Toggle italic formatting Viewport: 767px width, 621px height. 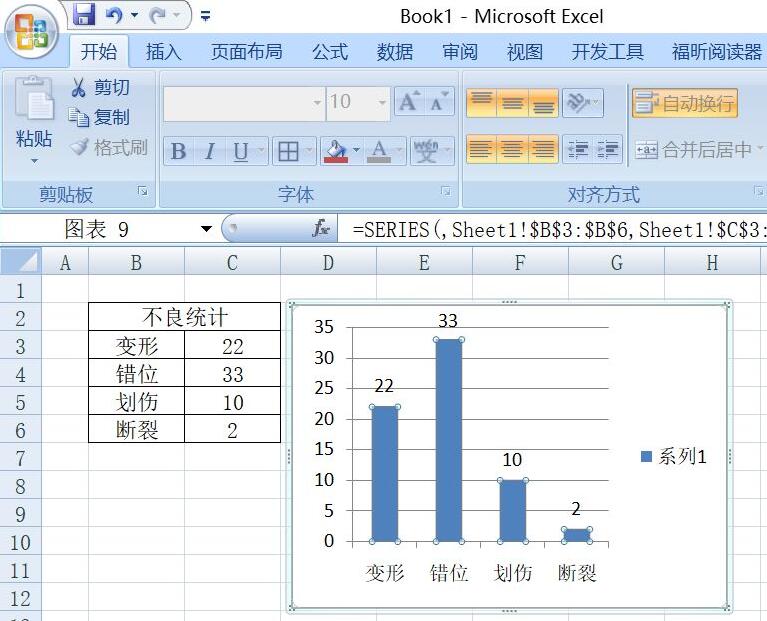[x=209, y=151]
